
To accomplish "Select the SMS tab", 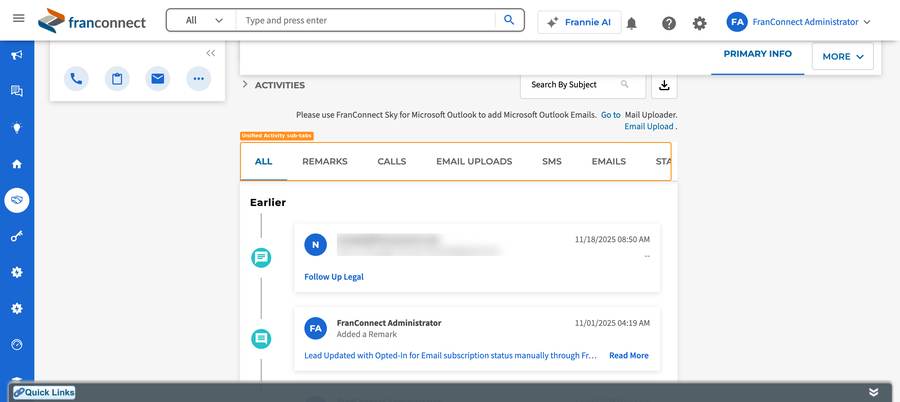I will (x=552, y=162).
